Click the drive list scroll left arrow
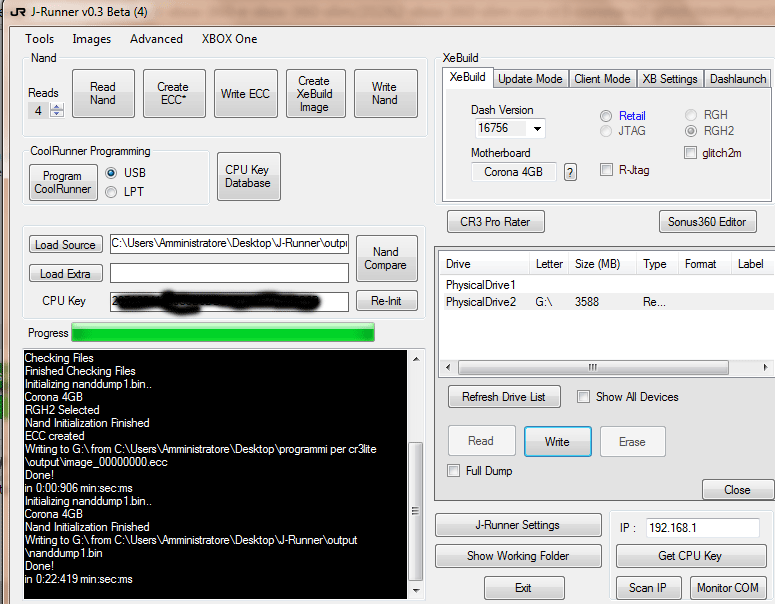The image size is (775, 604). [448, 368]
